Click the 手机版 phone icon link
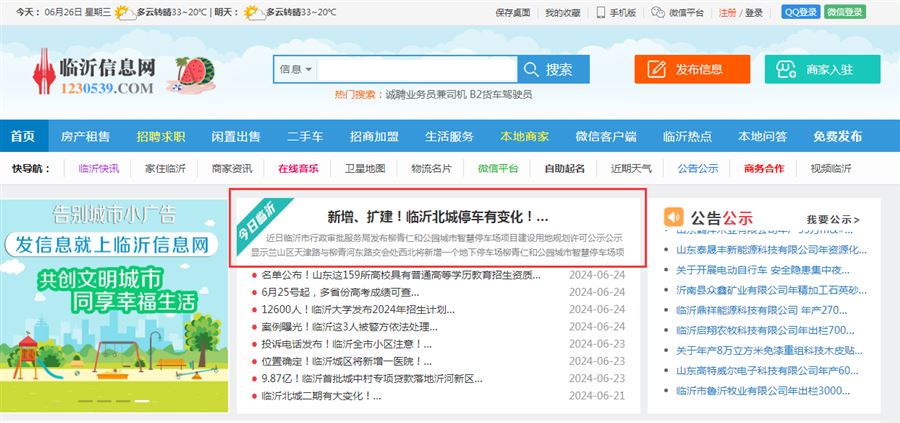 click(616, 13)
